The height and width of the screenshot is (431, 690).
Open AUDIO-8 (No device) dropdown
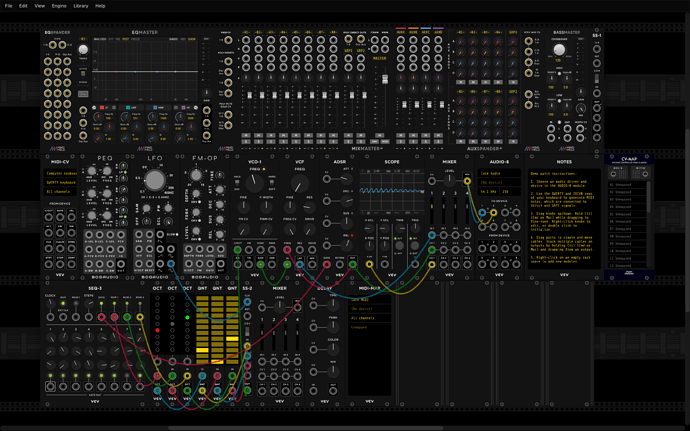click(x=499, y=182)
